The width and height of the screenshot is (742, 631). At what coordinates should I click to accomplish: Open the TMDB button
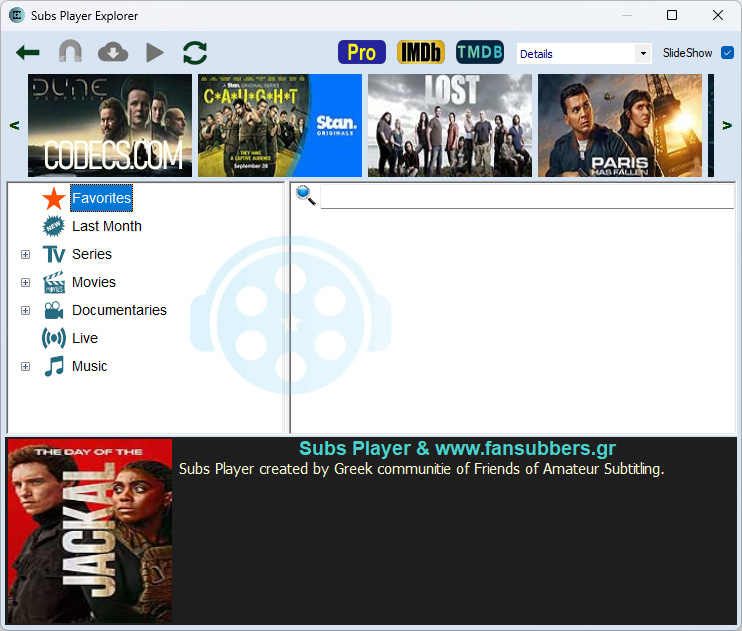tap(480, 52)
